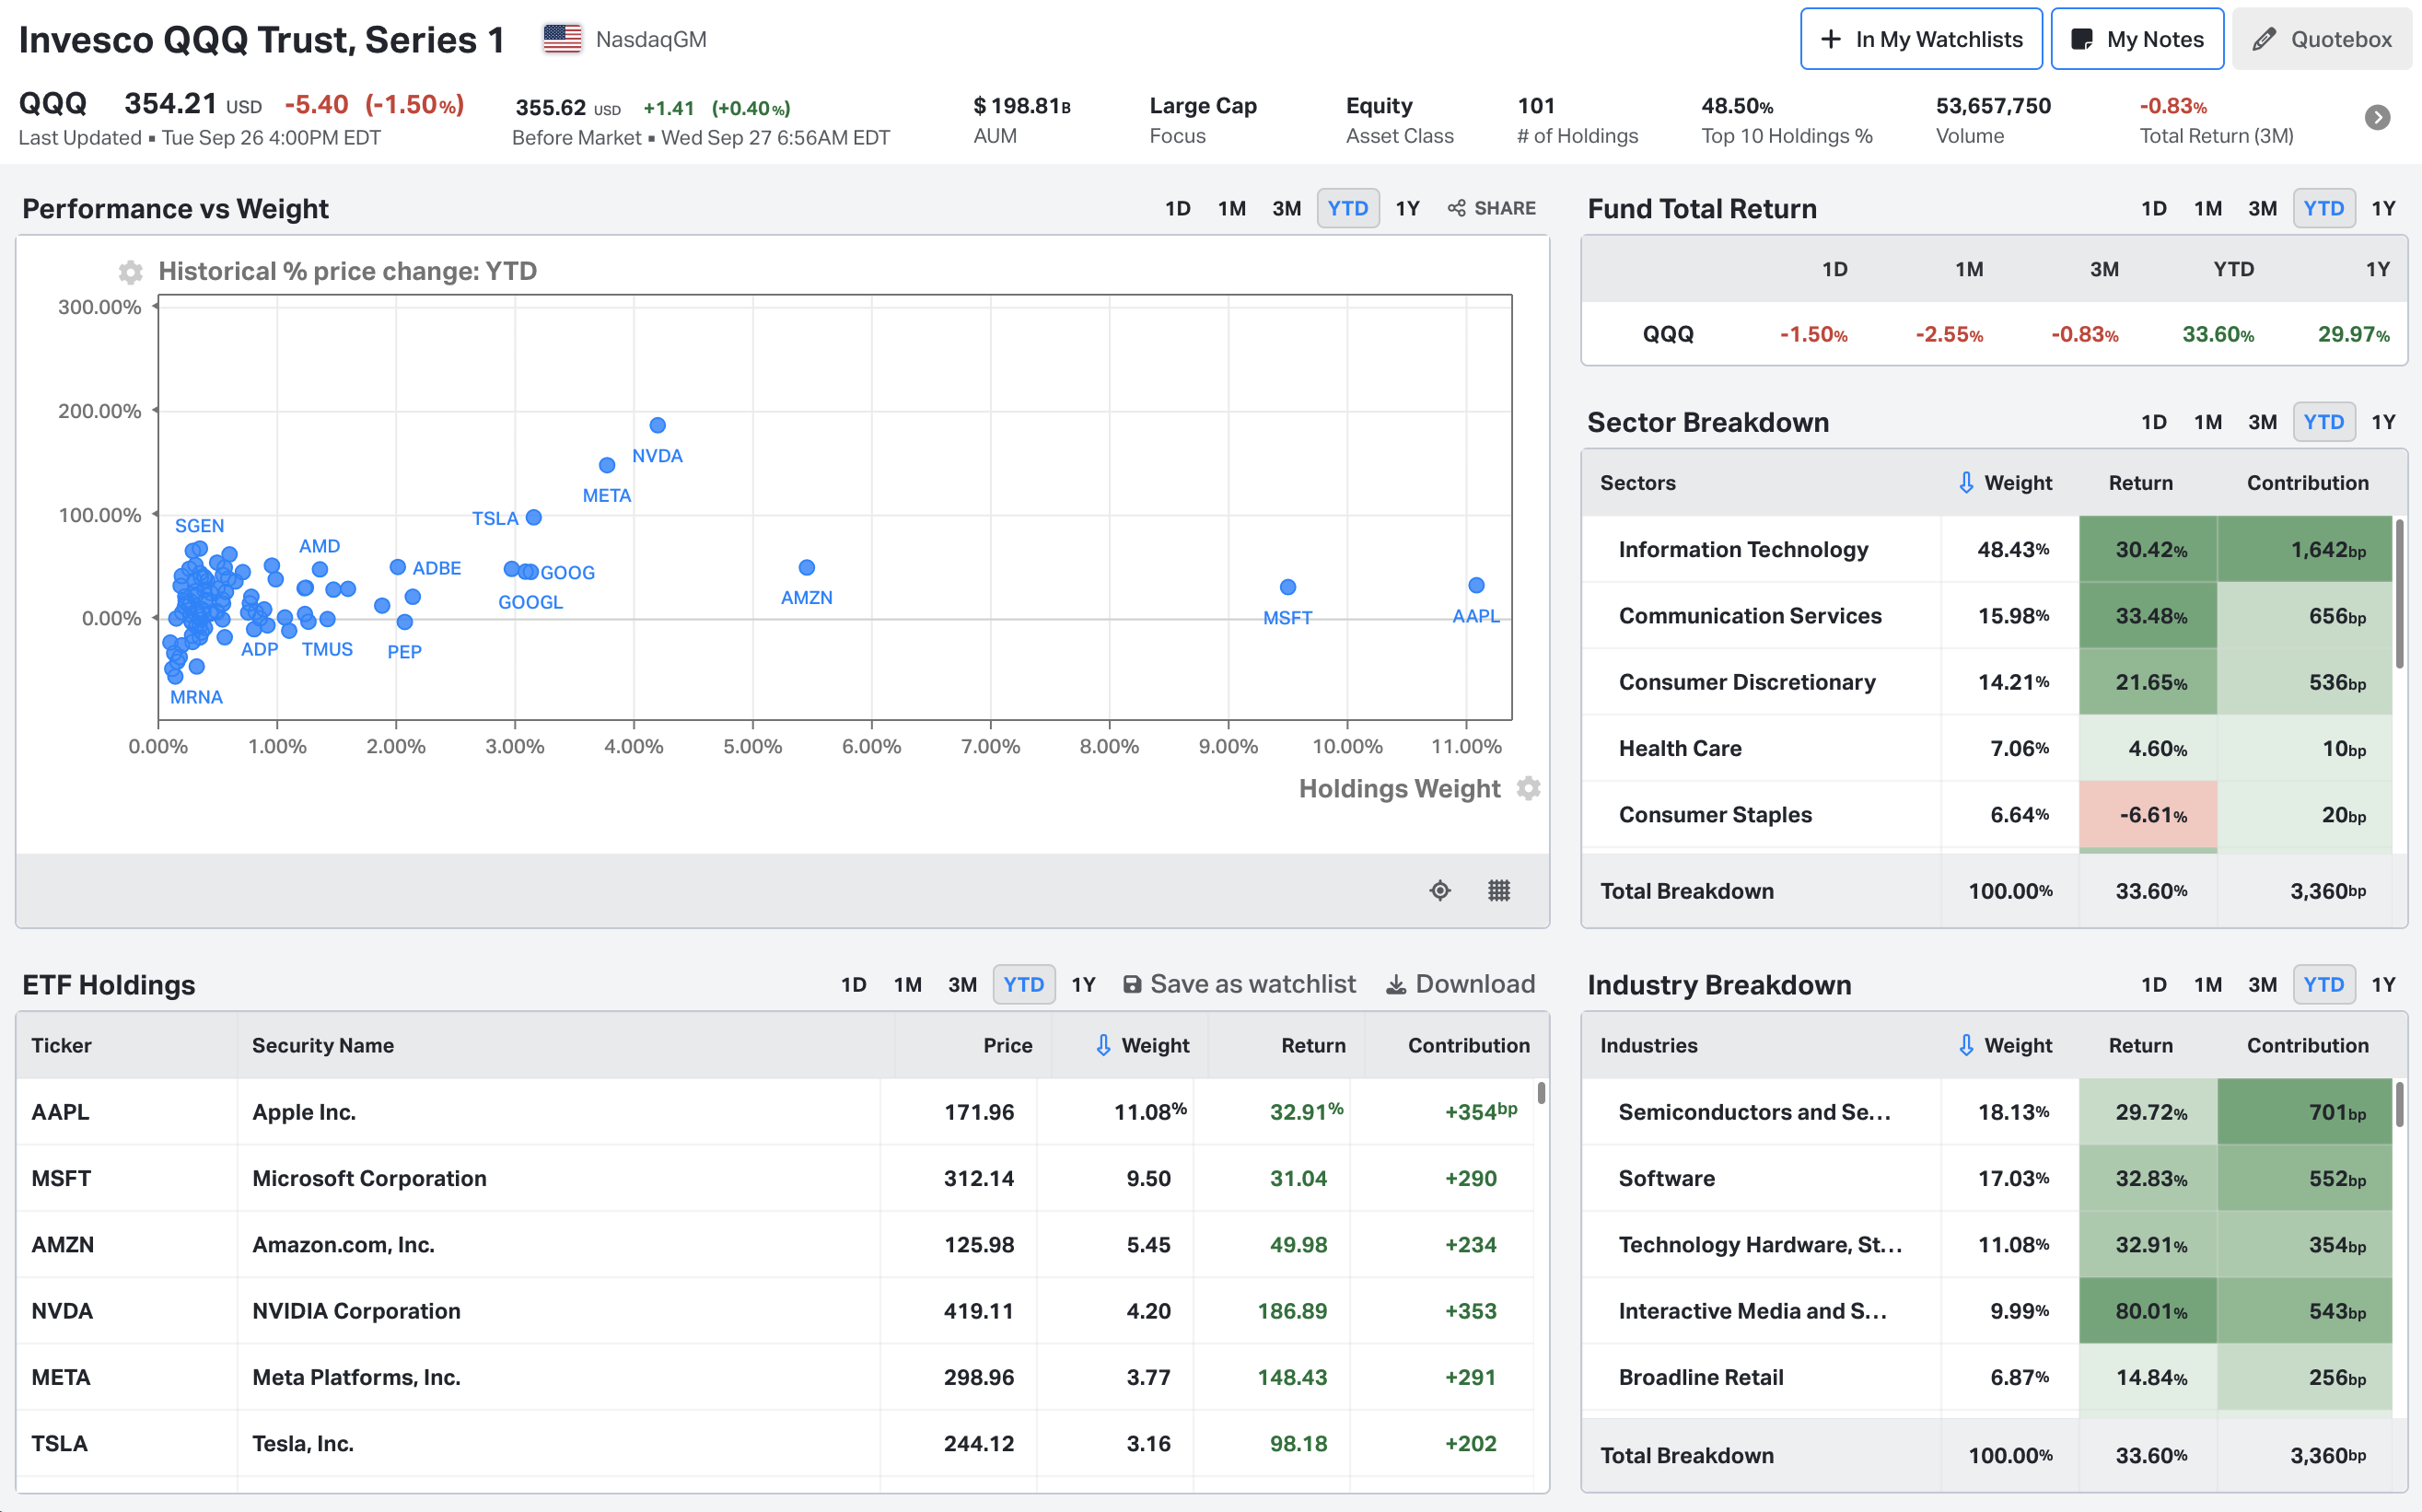Add to watchlists with In My Watchlists button
The width and height of the screenshot is (2422, 1512).
click(1921, 39)
